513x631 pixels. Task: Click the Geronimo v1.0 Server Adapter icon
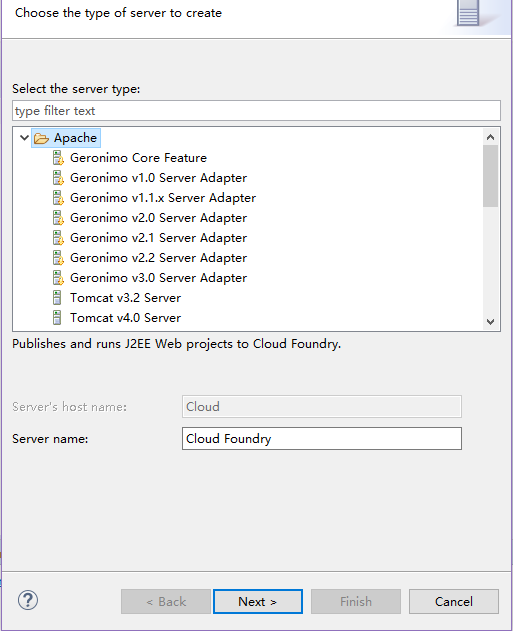(x=58, y=178)
